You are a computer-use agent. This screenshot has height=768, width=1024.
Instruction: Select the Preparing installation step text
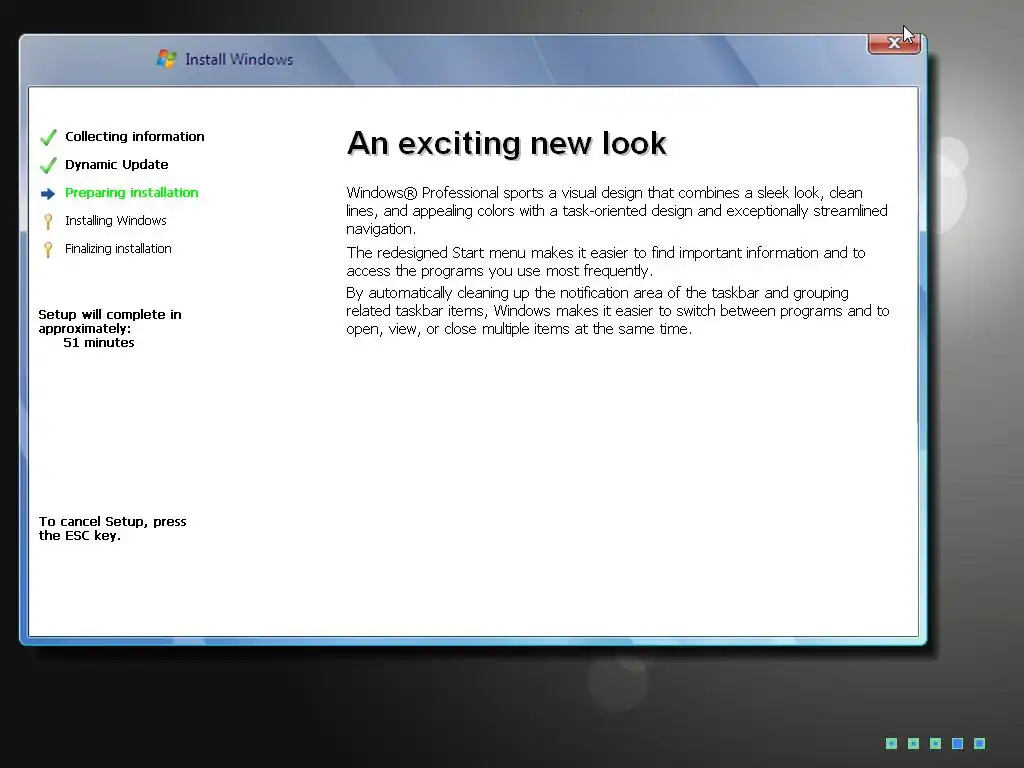point(131,193)
